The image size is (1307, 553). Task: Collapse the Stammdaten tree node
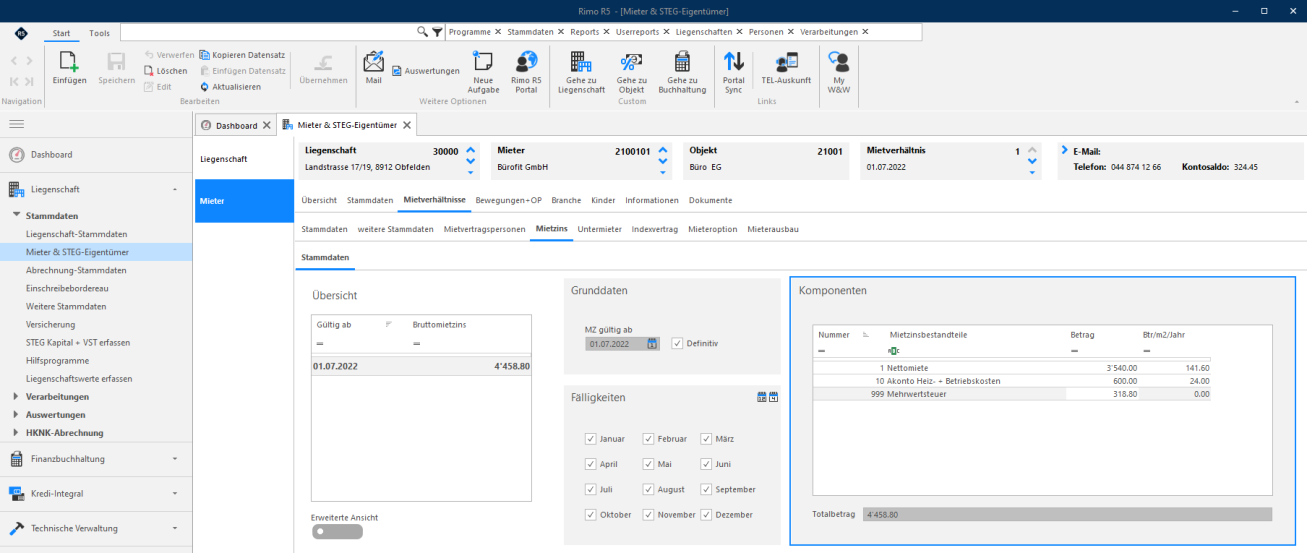point(17,215)
